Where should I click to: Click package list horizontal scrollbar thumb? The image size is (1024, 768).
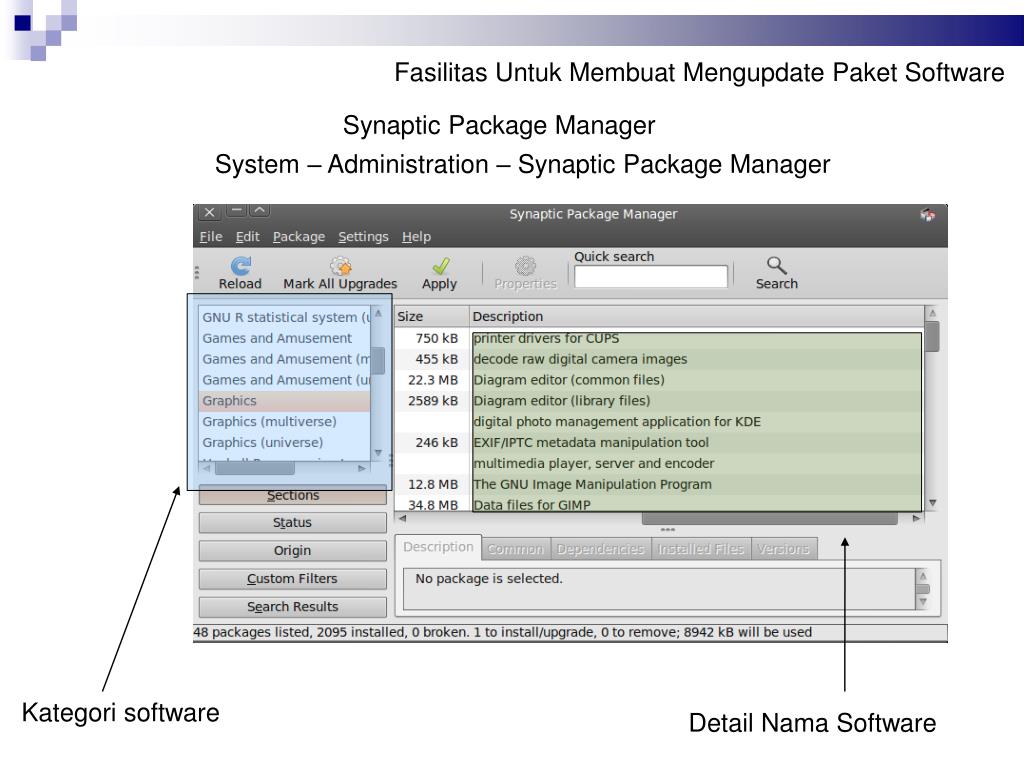[x=769, y=519]
